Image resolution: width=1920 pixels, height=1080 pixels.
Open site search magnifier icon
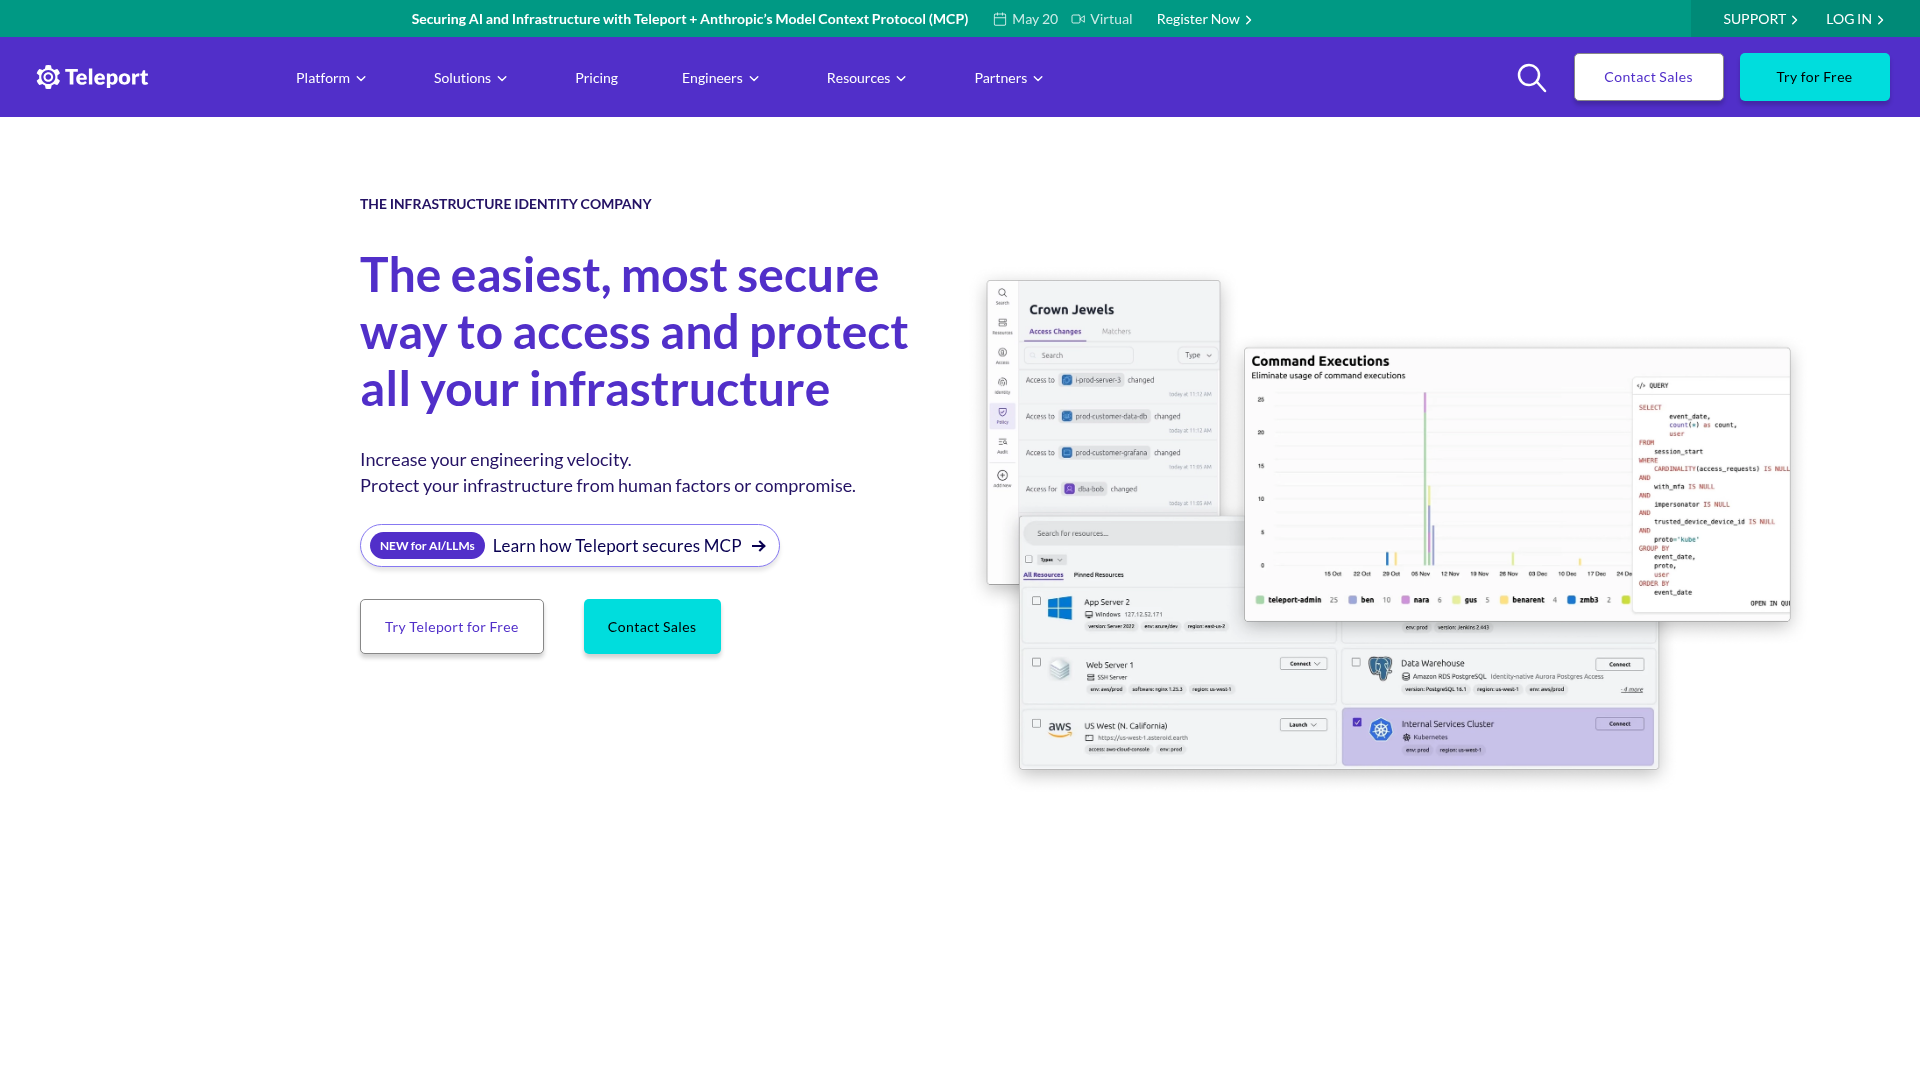click(x=1531, y=77)
